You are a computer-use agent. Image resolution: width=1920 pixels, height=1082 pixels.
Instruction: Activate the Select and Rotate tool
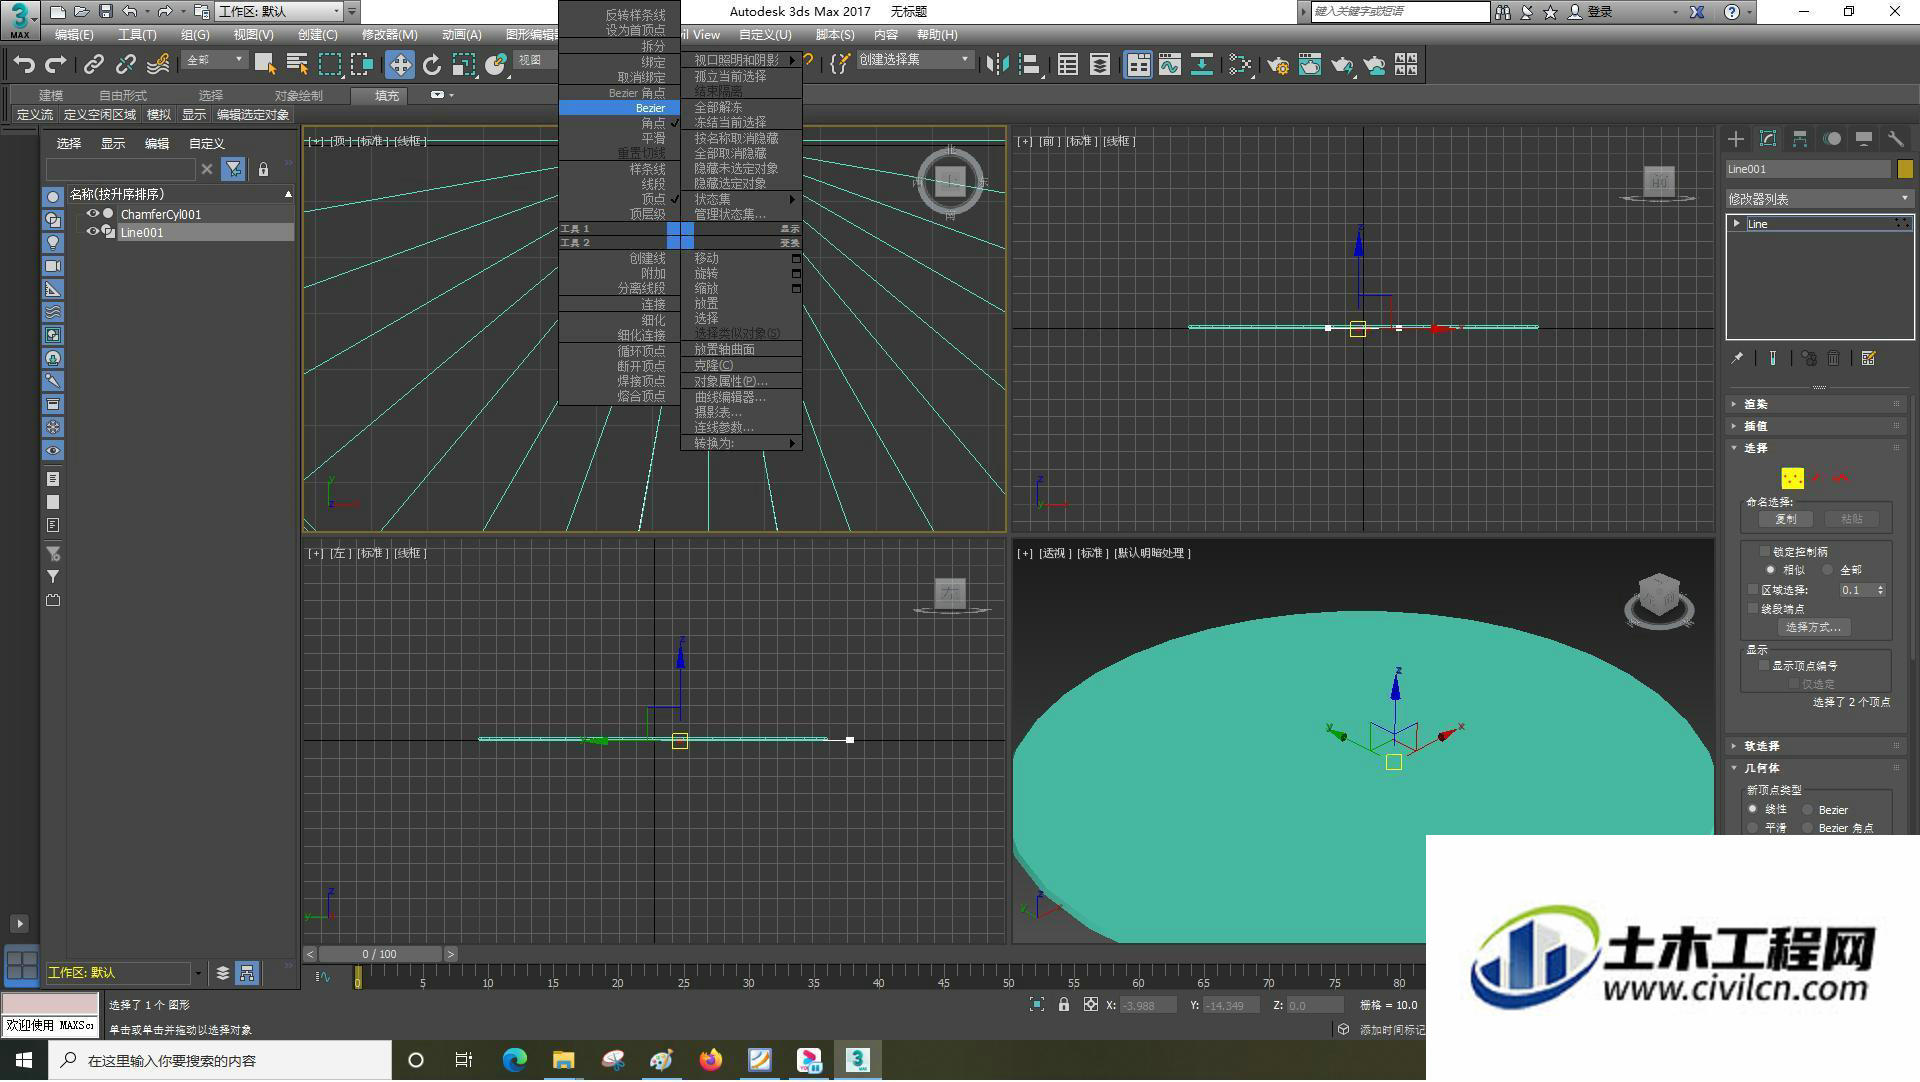point(432,65)
